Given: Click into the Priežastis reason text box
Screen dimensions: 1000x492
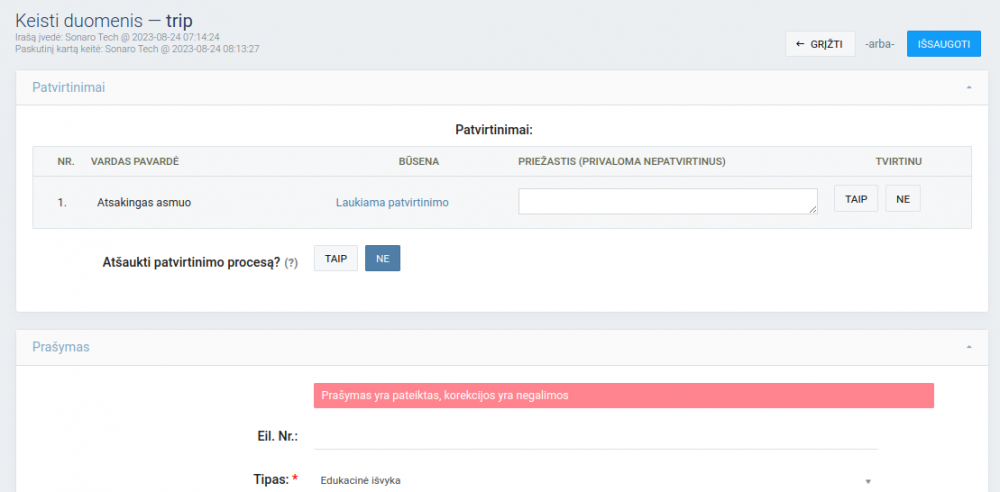Looking at the screenshot, I should [x=667, y=201].
